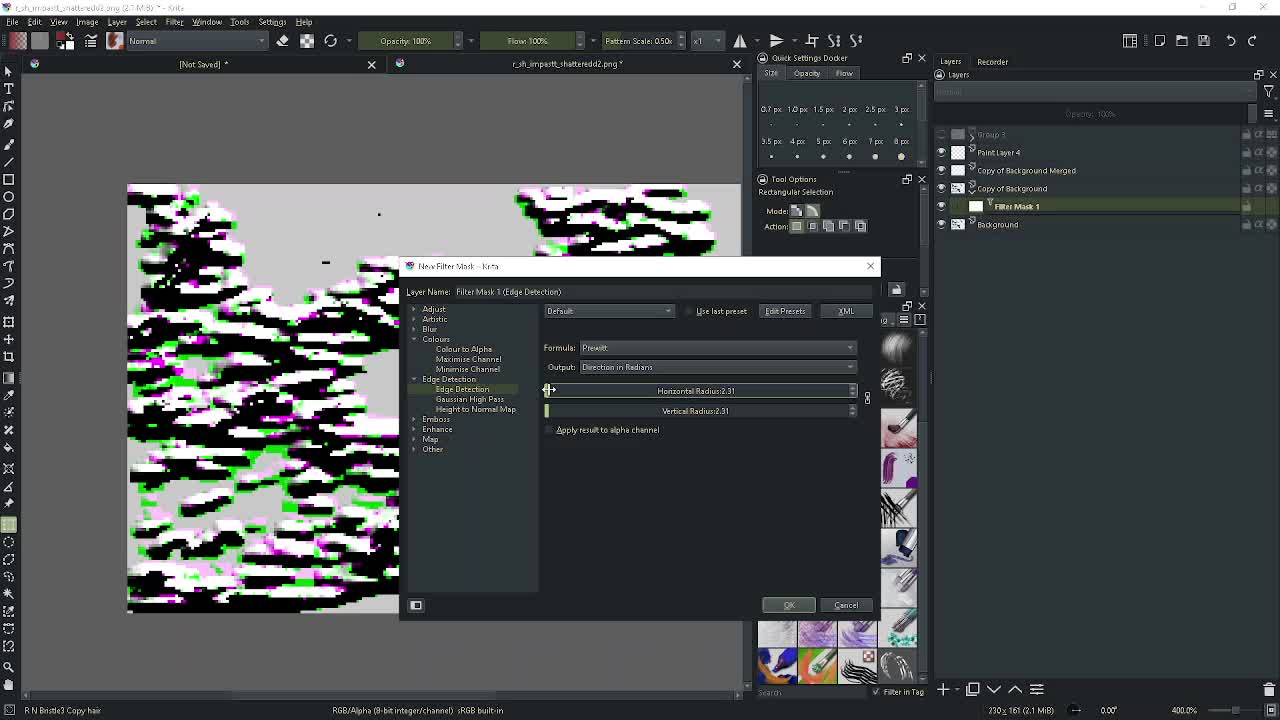Switch to the Recorder docker tab
The width and height of the screenshot is (1280, 720).
point(992,62)
